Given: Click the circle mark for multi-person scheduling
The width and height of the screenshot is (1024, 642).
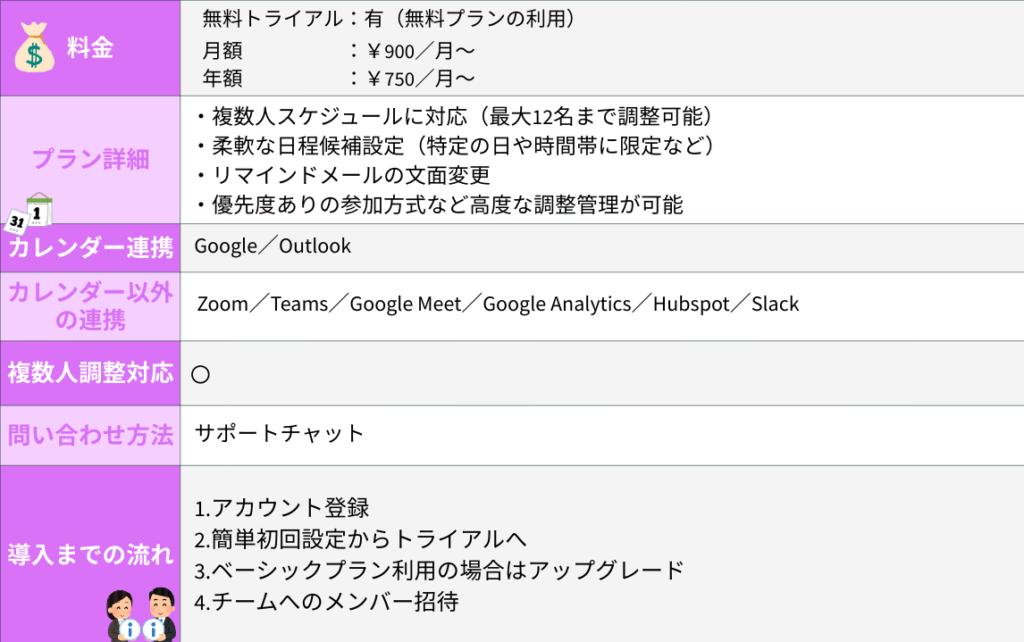Looking at the screenshot, I should (200, 374).
